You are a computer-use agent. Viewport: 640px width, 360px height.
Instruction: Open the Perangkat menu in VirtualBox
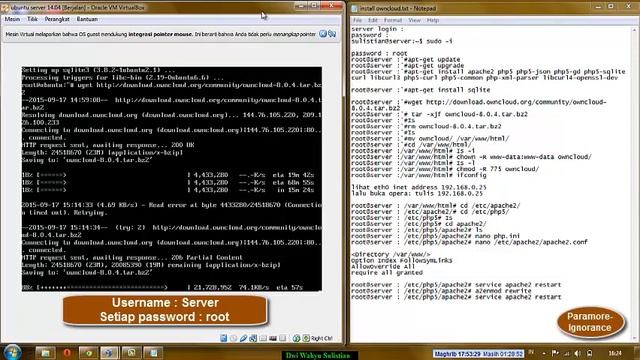pos(57,19)
